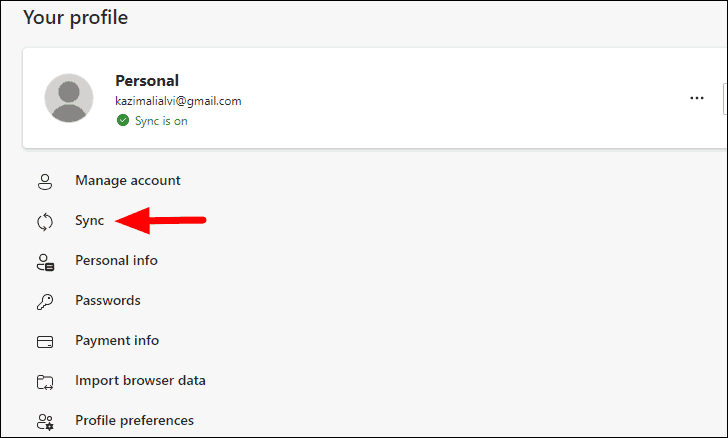Click the Import browser data folder icon

pyautogui.click(x=45, y=382)
